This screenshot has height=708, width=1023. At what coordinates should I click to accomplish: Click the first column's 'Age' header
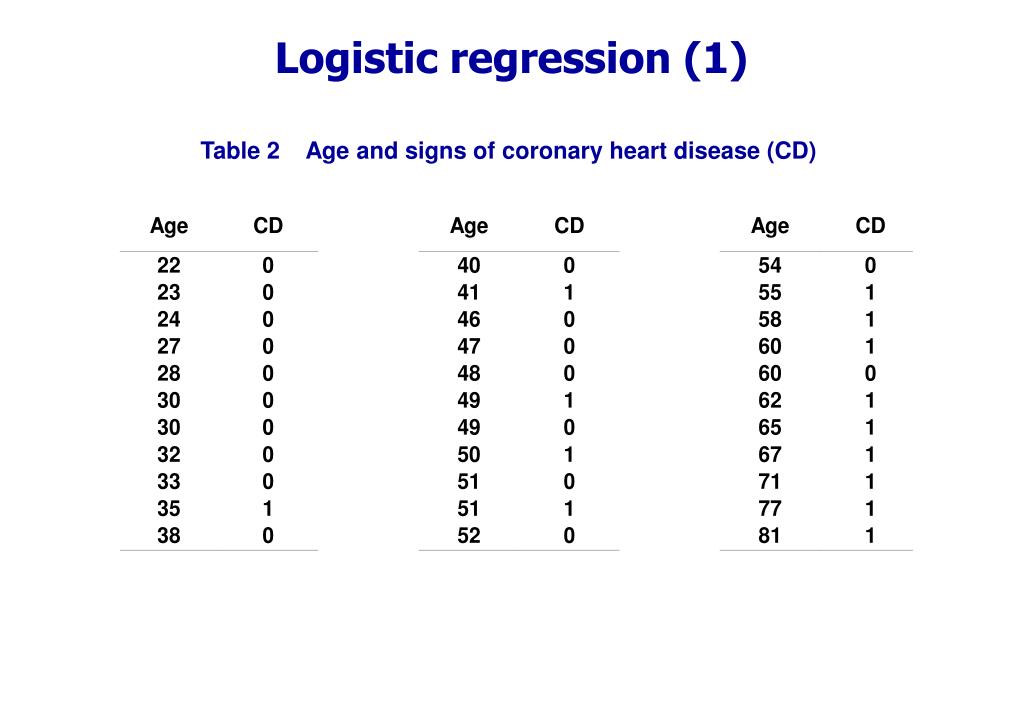pyautogui.click(x=169, y=226)
